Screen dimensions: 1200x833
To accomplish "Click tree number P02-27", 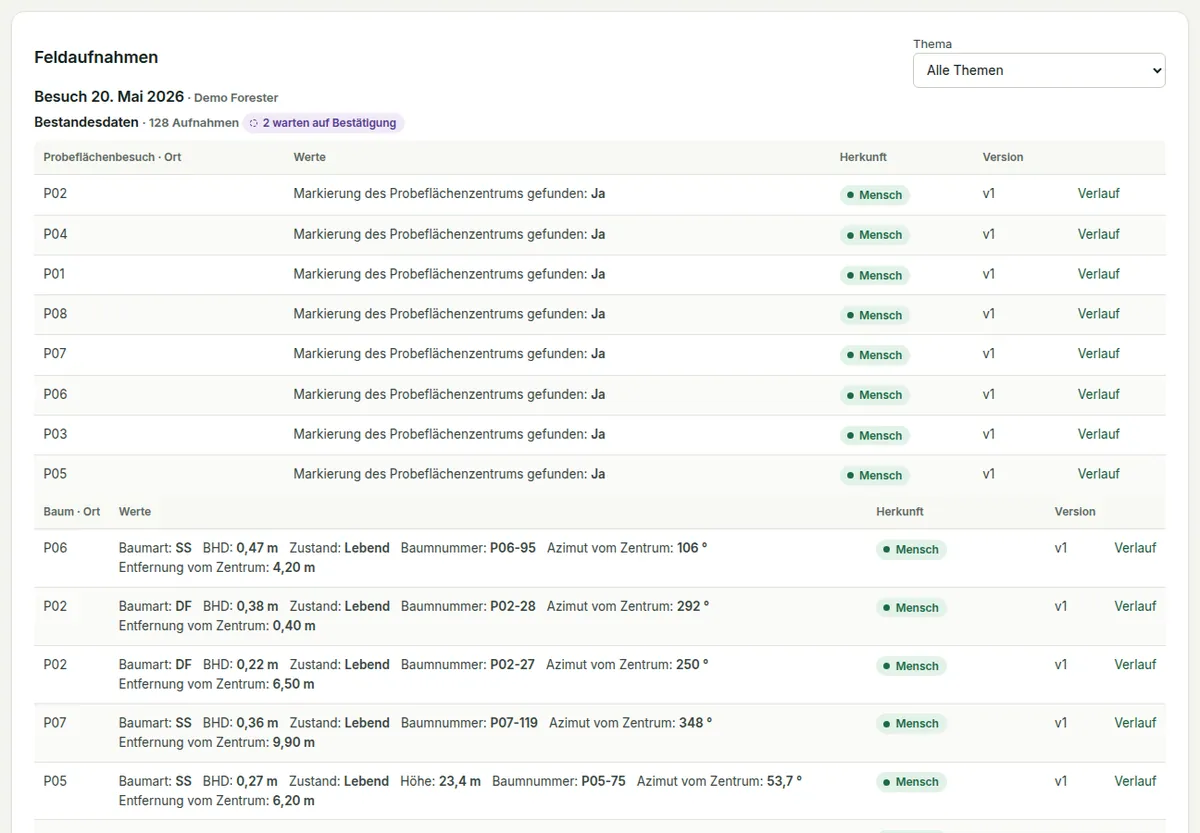I will (x=512, y=664).
